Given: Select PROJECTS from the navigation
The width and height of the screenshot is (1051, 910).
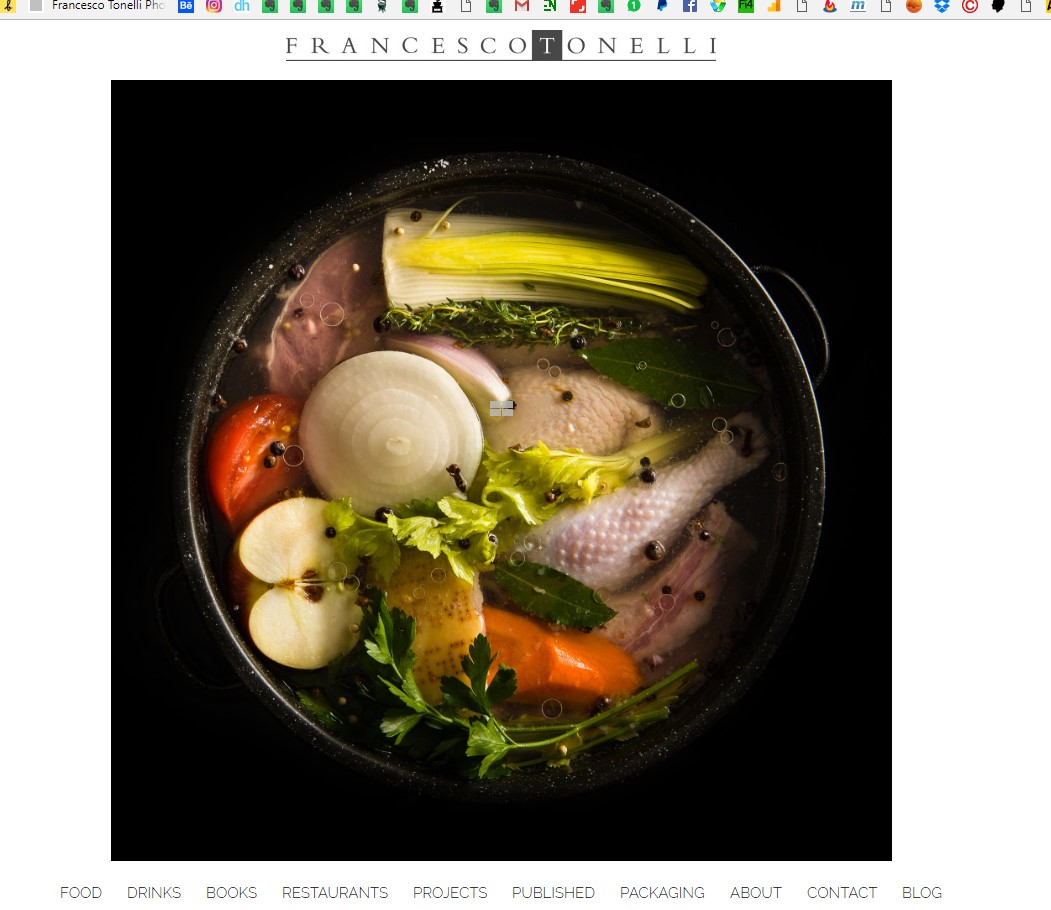Looking at the screenshot, I should 450,893.
